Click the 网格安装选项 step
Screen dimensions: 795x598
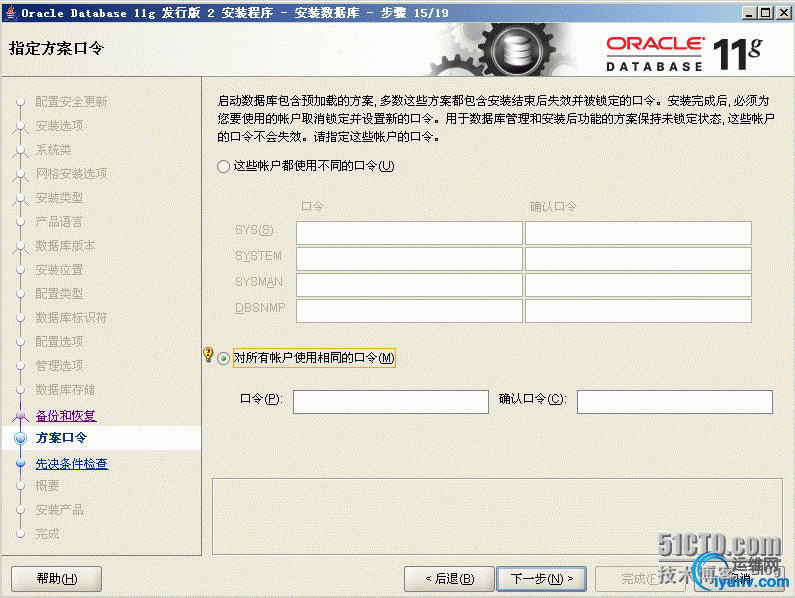(x=71, y=173)
